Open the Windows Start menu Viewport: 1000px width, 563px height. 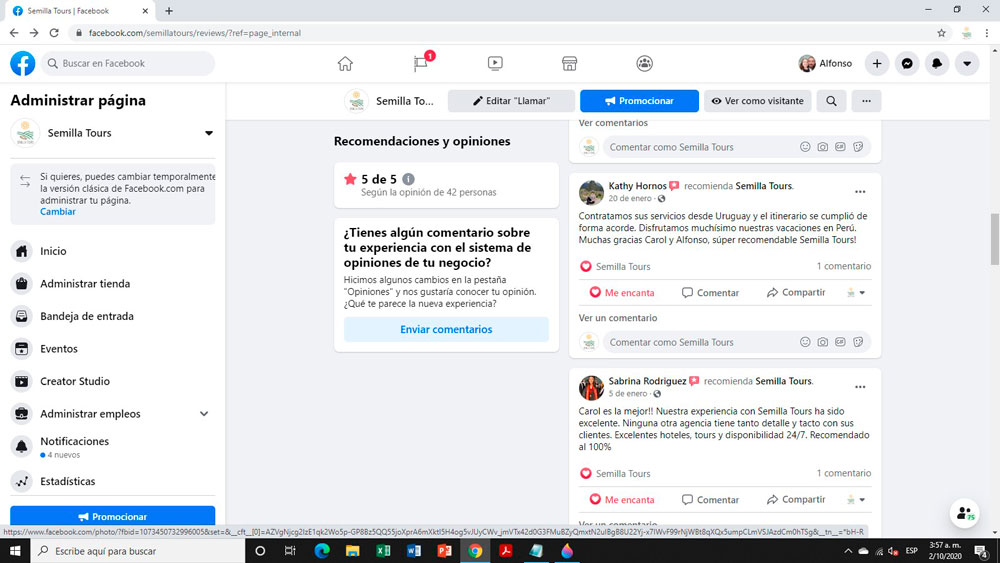(15, 551)
